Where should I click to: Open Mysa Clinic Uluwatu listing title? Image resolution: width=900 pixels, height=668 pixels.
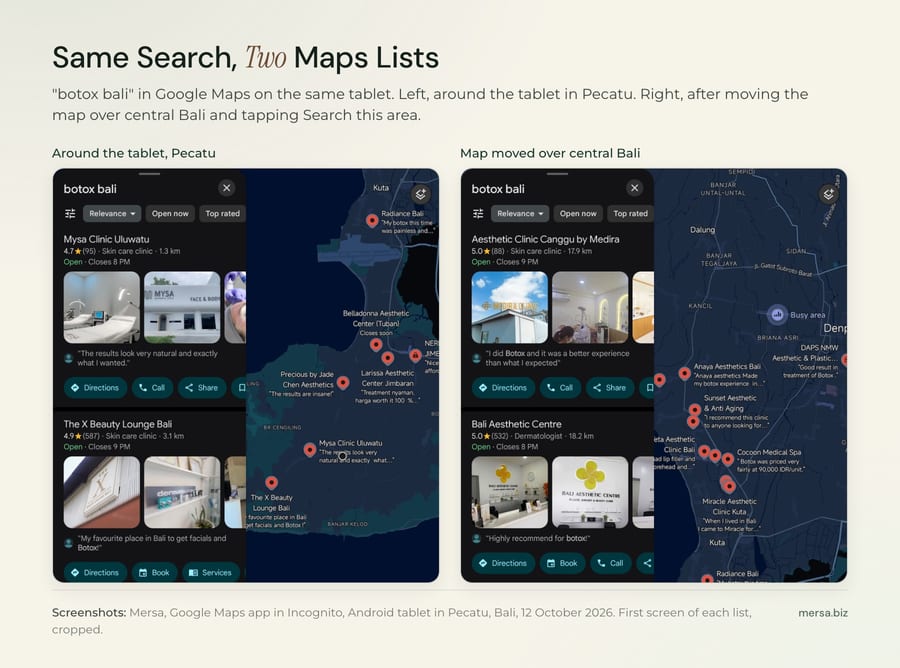coord(106,239)
